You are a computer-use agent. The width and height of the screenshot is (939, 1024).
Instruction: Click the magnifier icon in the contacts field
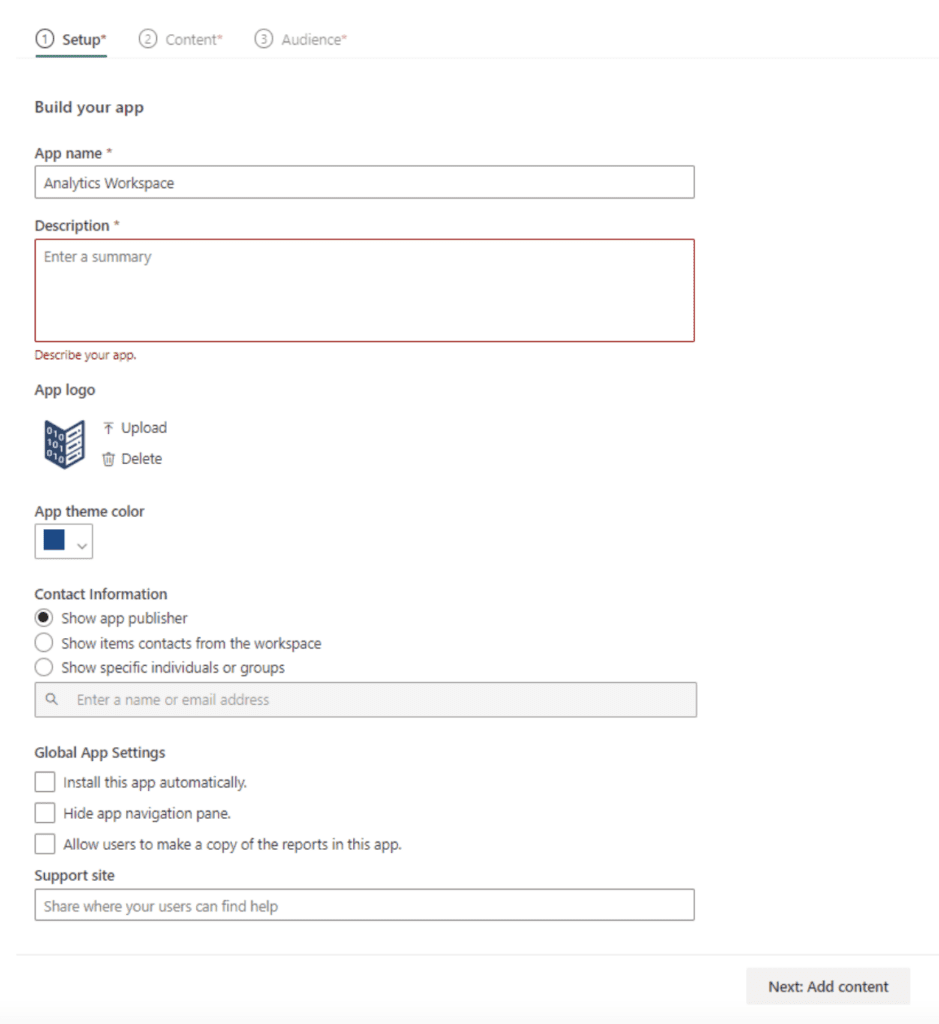coord(51,699)
